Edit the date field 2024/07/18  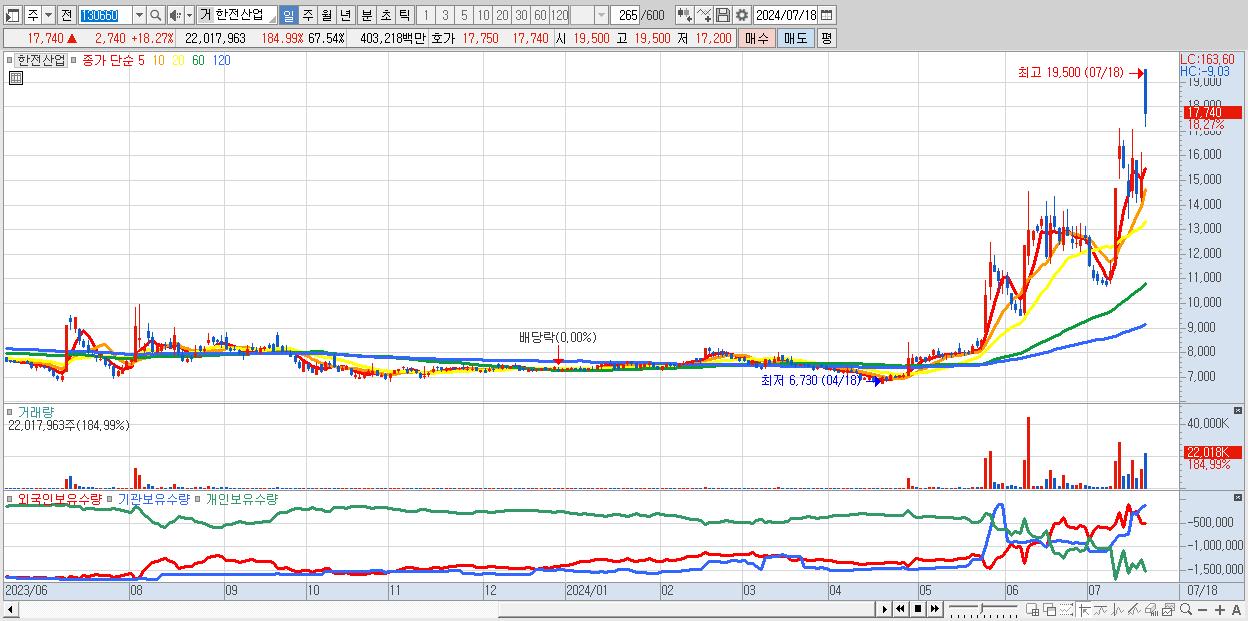click(x=786, y=15)
